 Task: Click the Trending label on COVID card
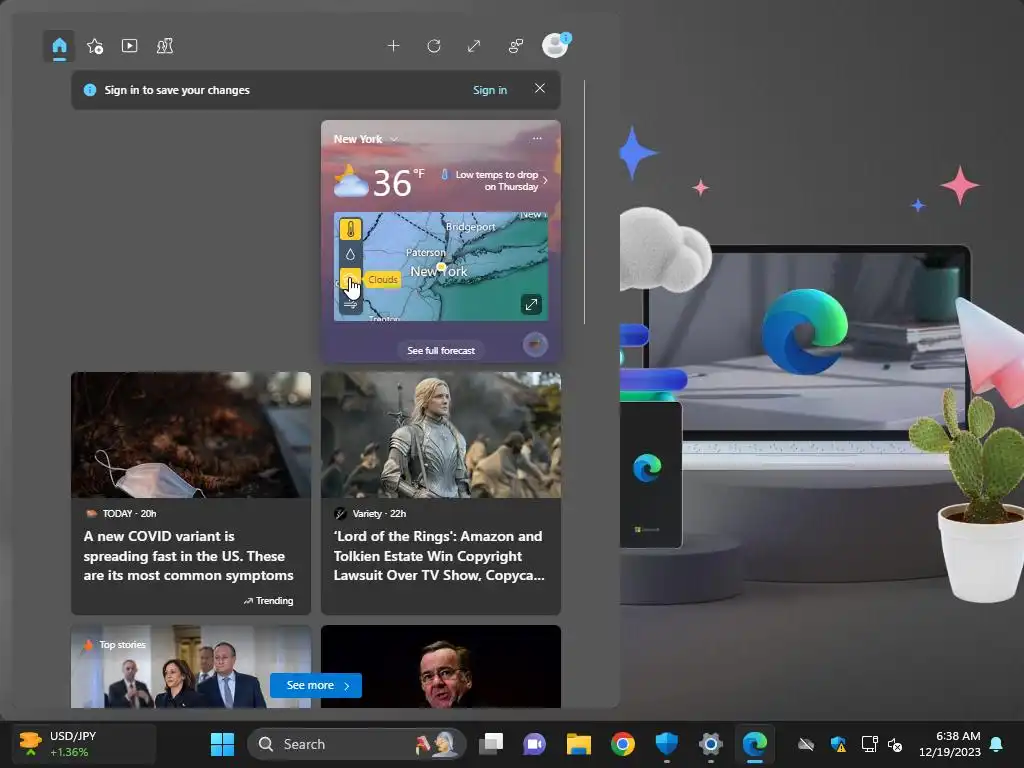268,601
